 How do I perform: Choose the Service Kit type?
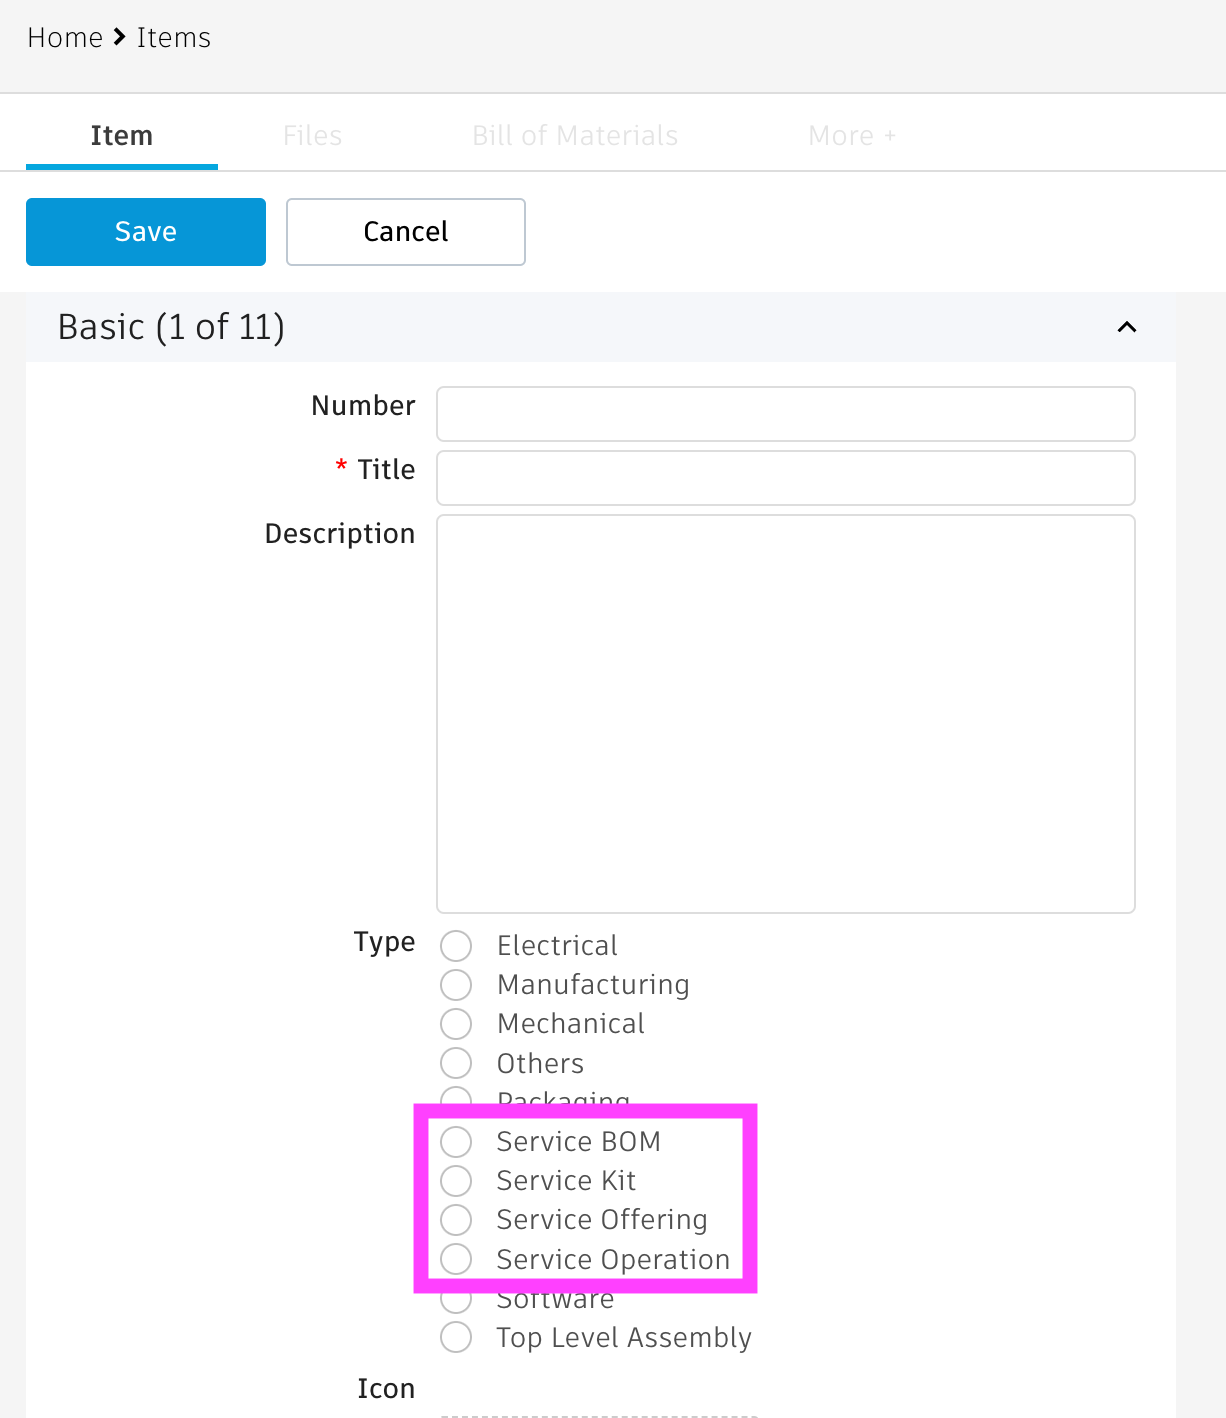tap(456, 1181)
